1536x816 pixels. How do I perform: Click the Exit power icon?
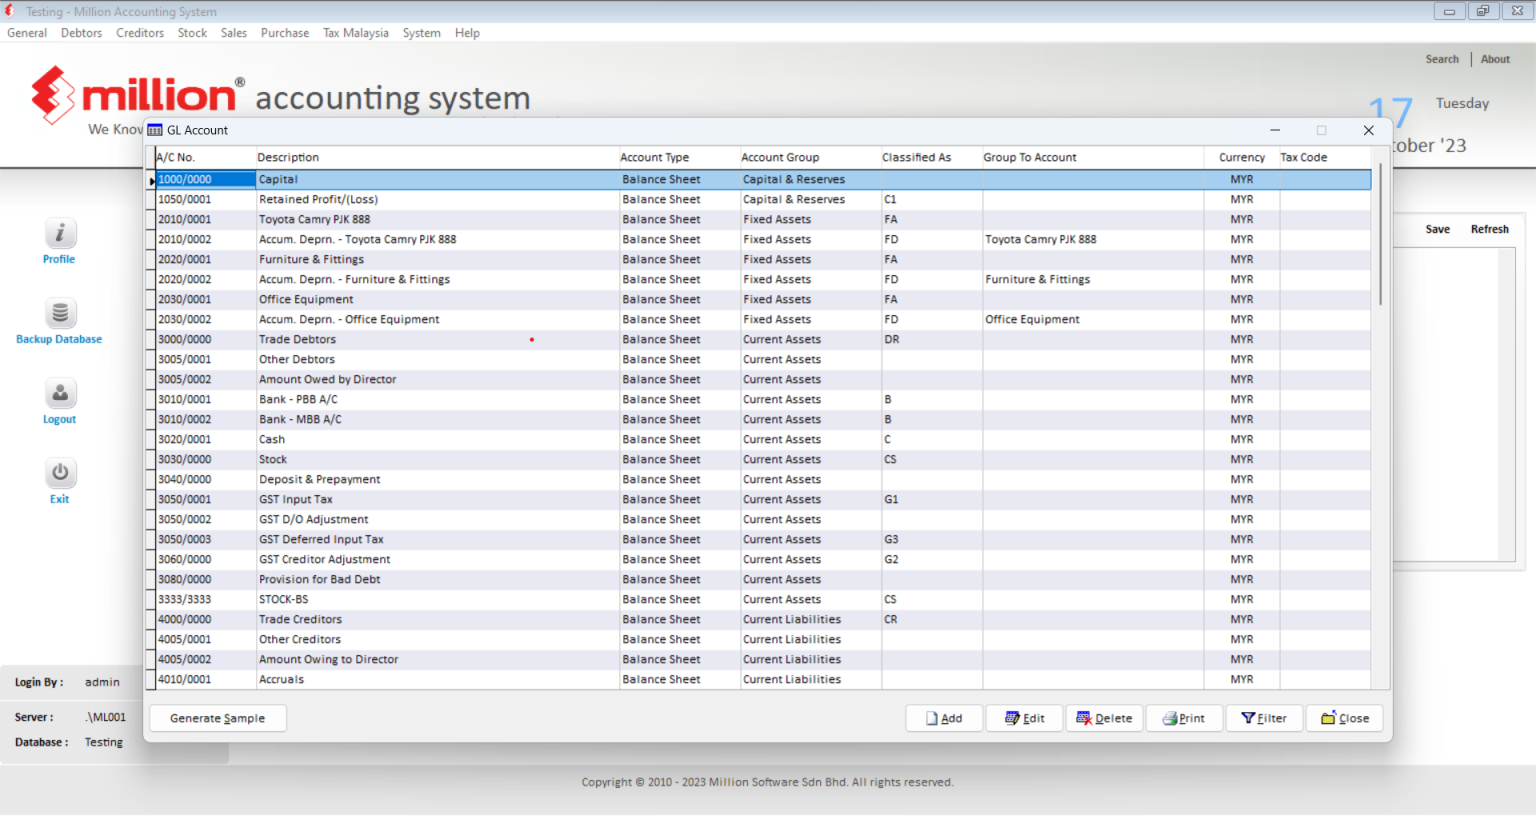(59, 479)
